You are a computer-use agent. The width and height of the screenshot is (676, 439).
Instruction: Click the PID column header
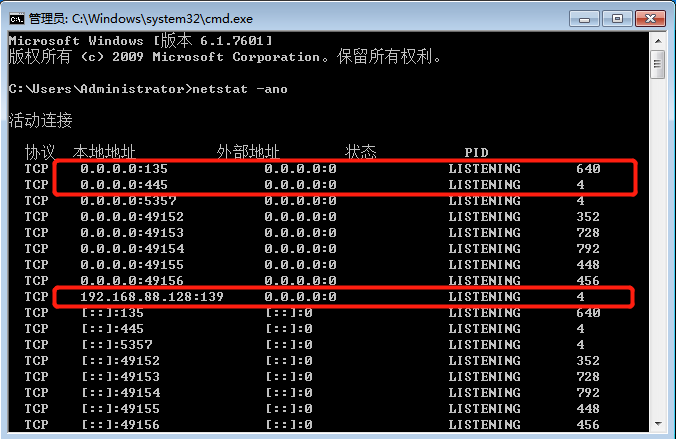tap(476, 152)
